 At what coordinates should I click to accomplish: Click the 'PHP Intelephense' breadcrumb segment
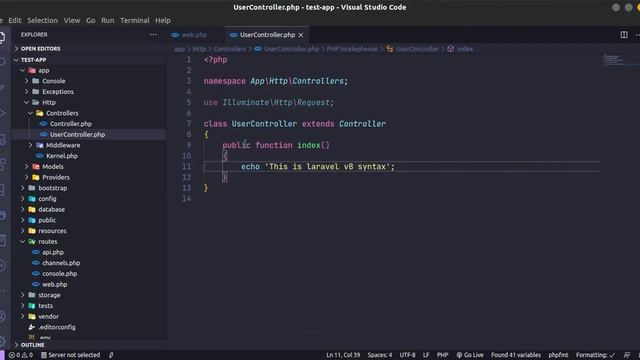(352, 49)
